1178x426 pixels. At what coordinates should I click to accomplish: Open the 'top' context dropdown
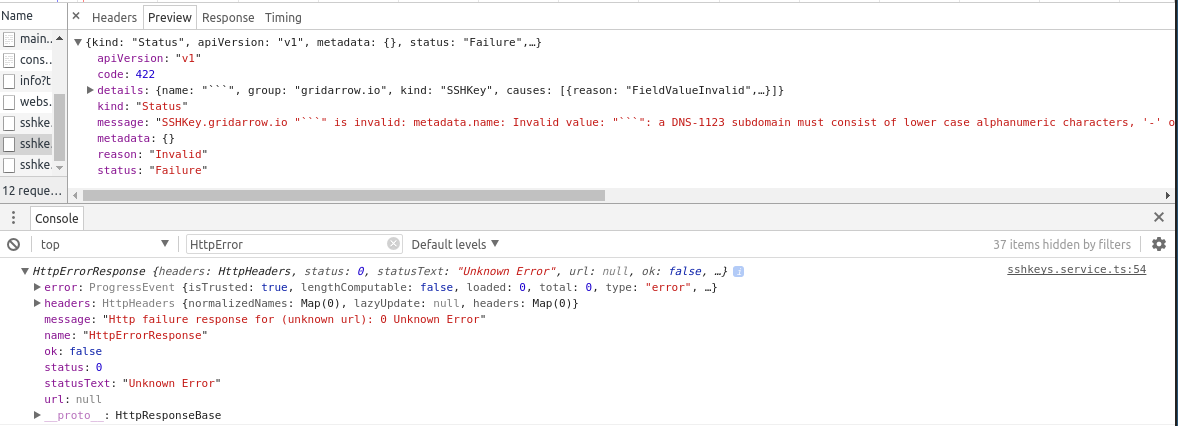[x=105, y=244]
